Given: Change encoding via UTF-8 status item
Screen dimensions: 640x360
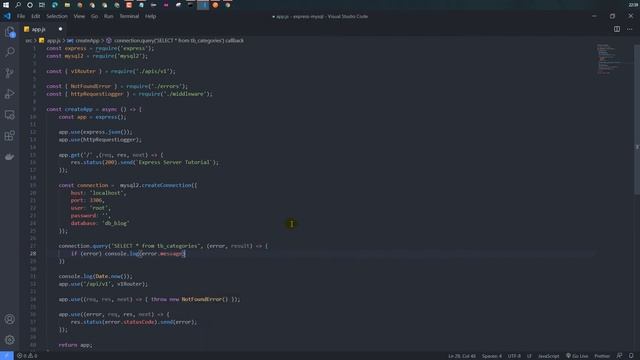Looking at the screenshot, I should click(x=514, y=356).
